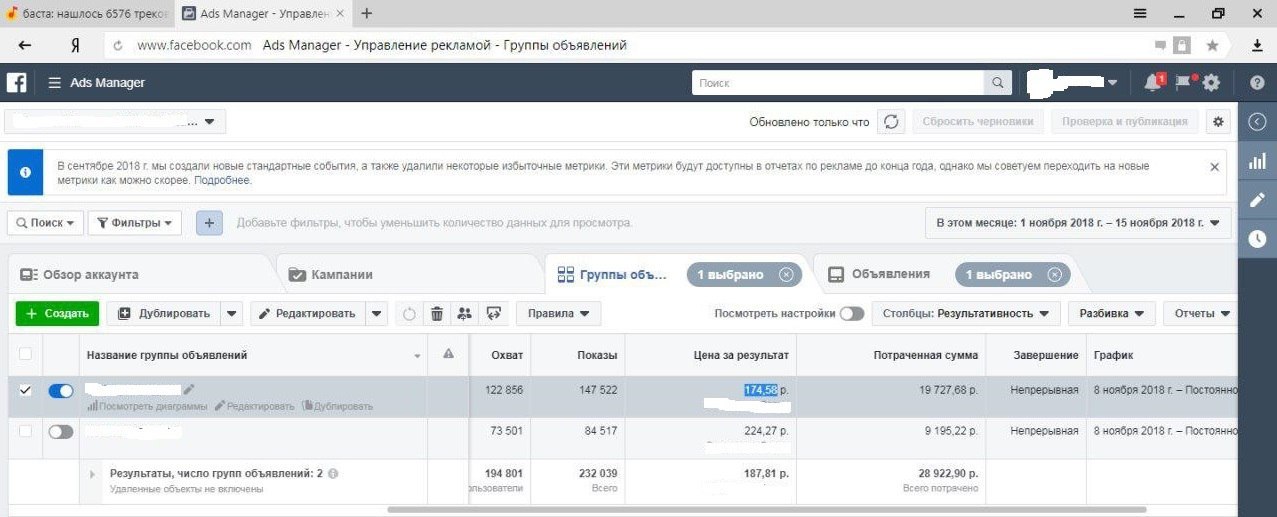The image size is (1277, 517).
Task: Open the edit pencil icon in right sidebar
Action: tap(1258, 200)
